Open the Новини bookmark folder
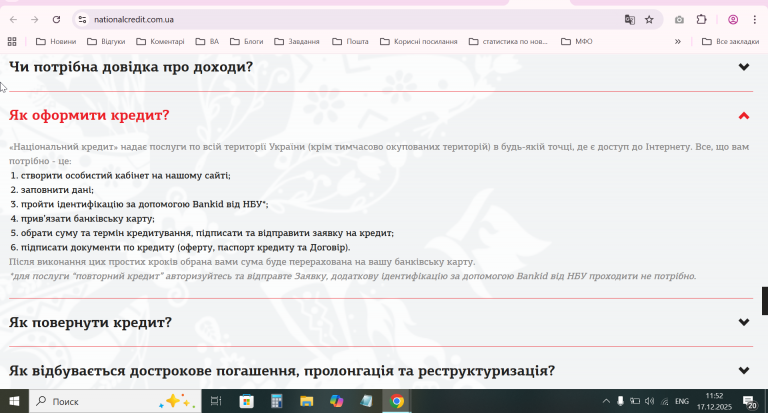This screenshot has height=413, width=768. point(56,42)
